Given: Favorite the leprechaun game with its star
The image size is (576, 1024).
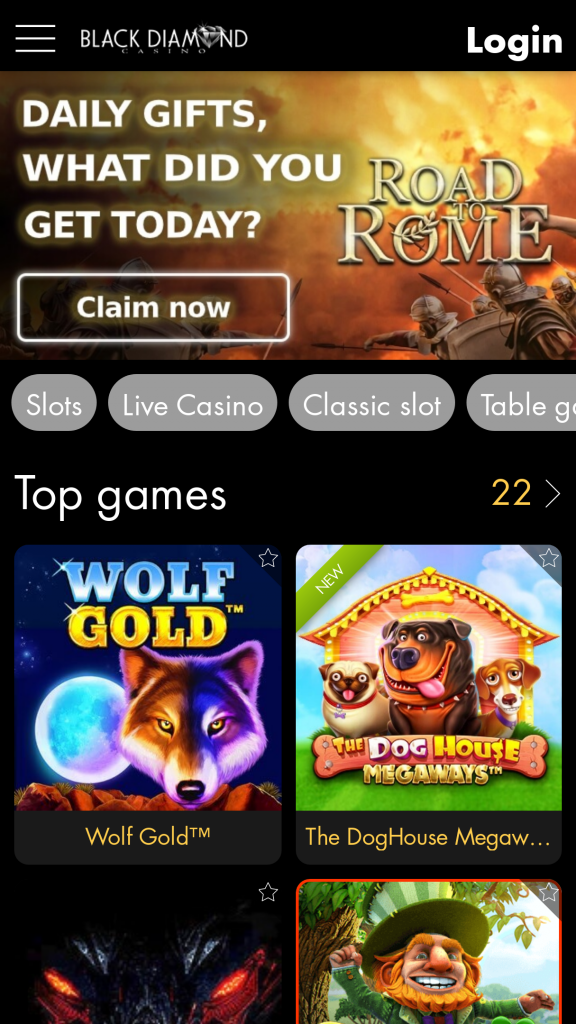Looking at the screenshot, I should [549, 892].
